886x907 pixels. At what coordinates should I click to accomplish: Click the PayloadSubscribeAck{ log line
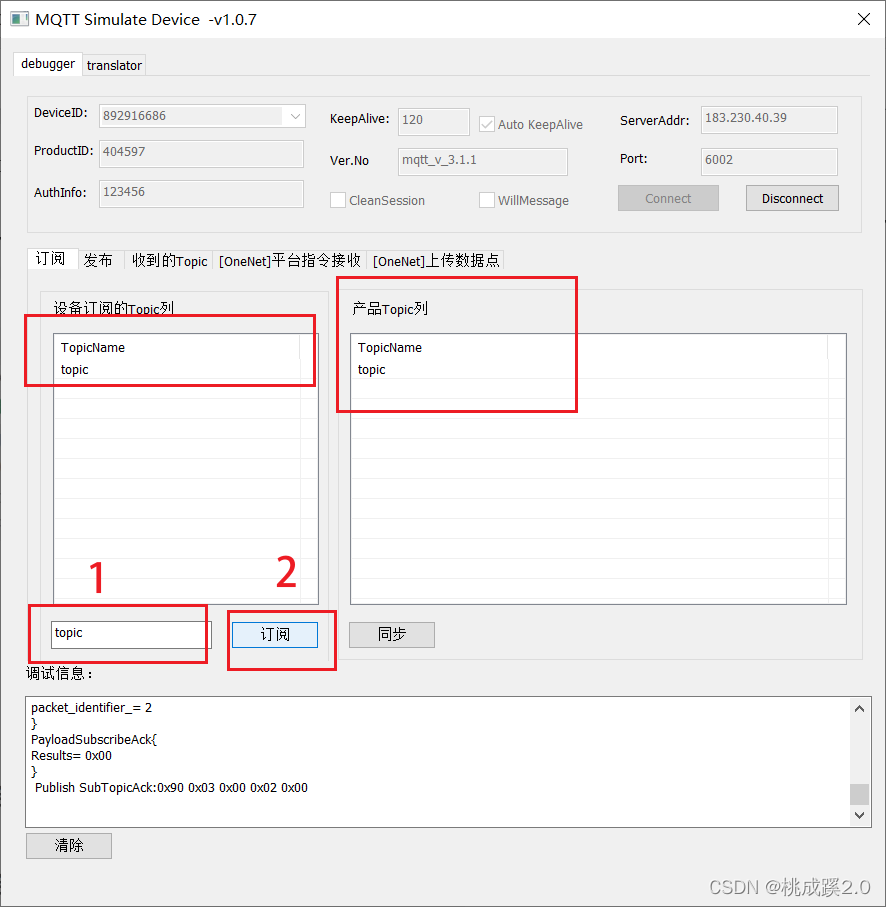[x=94, y=740]
